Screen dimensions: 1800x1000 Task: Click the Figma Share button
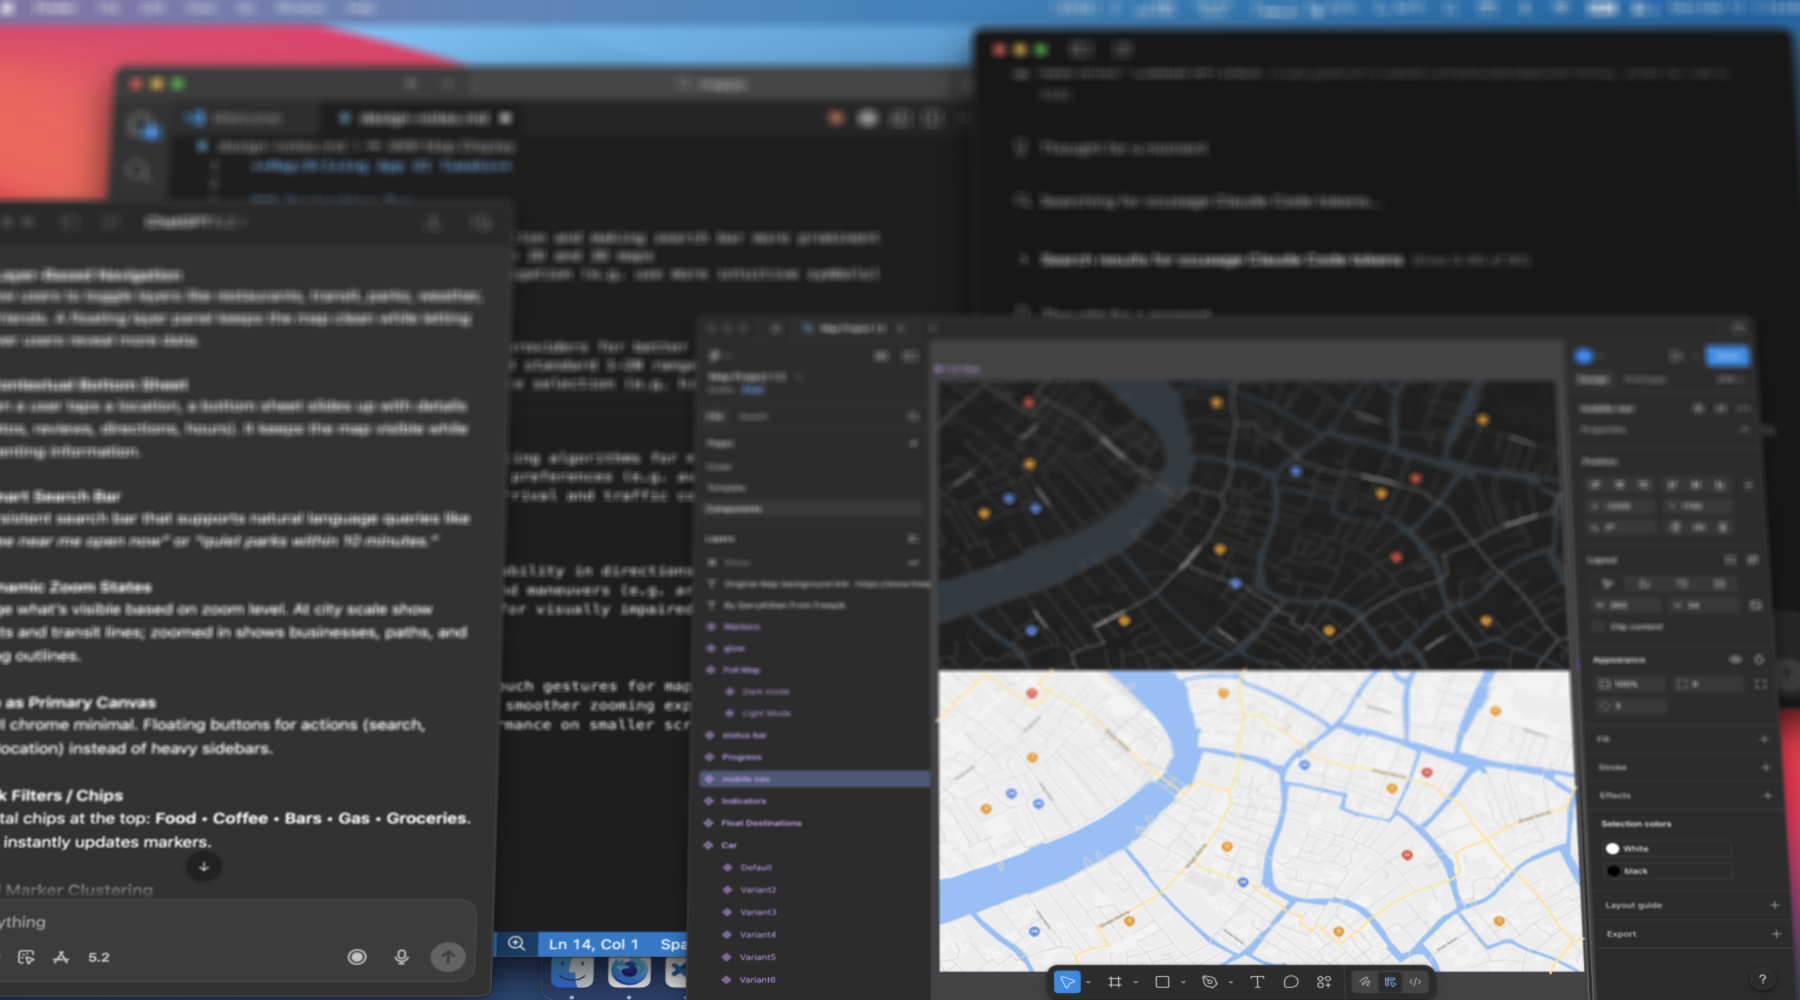click(x=1727, y=356)
